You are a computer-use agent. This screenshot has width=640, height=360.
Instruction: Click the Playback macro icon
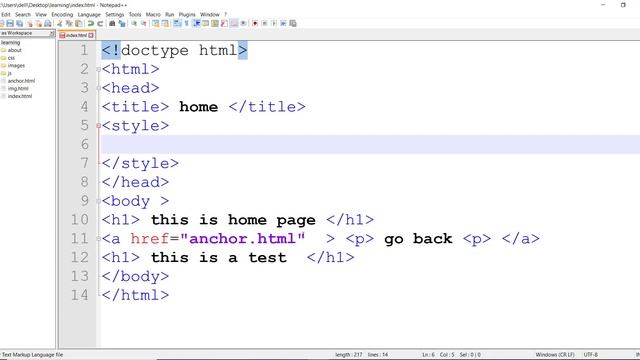pos(274,23)
